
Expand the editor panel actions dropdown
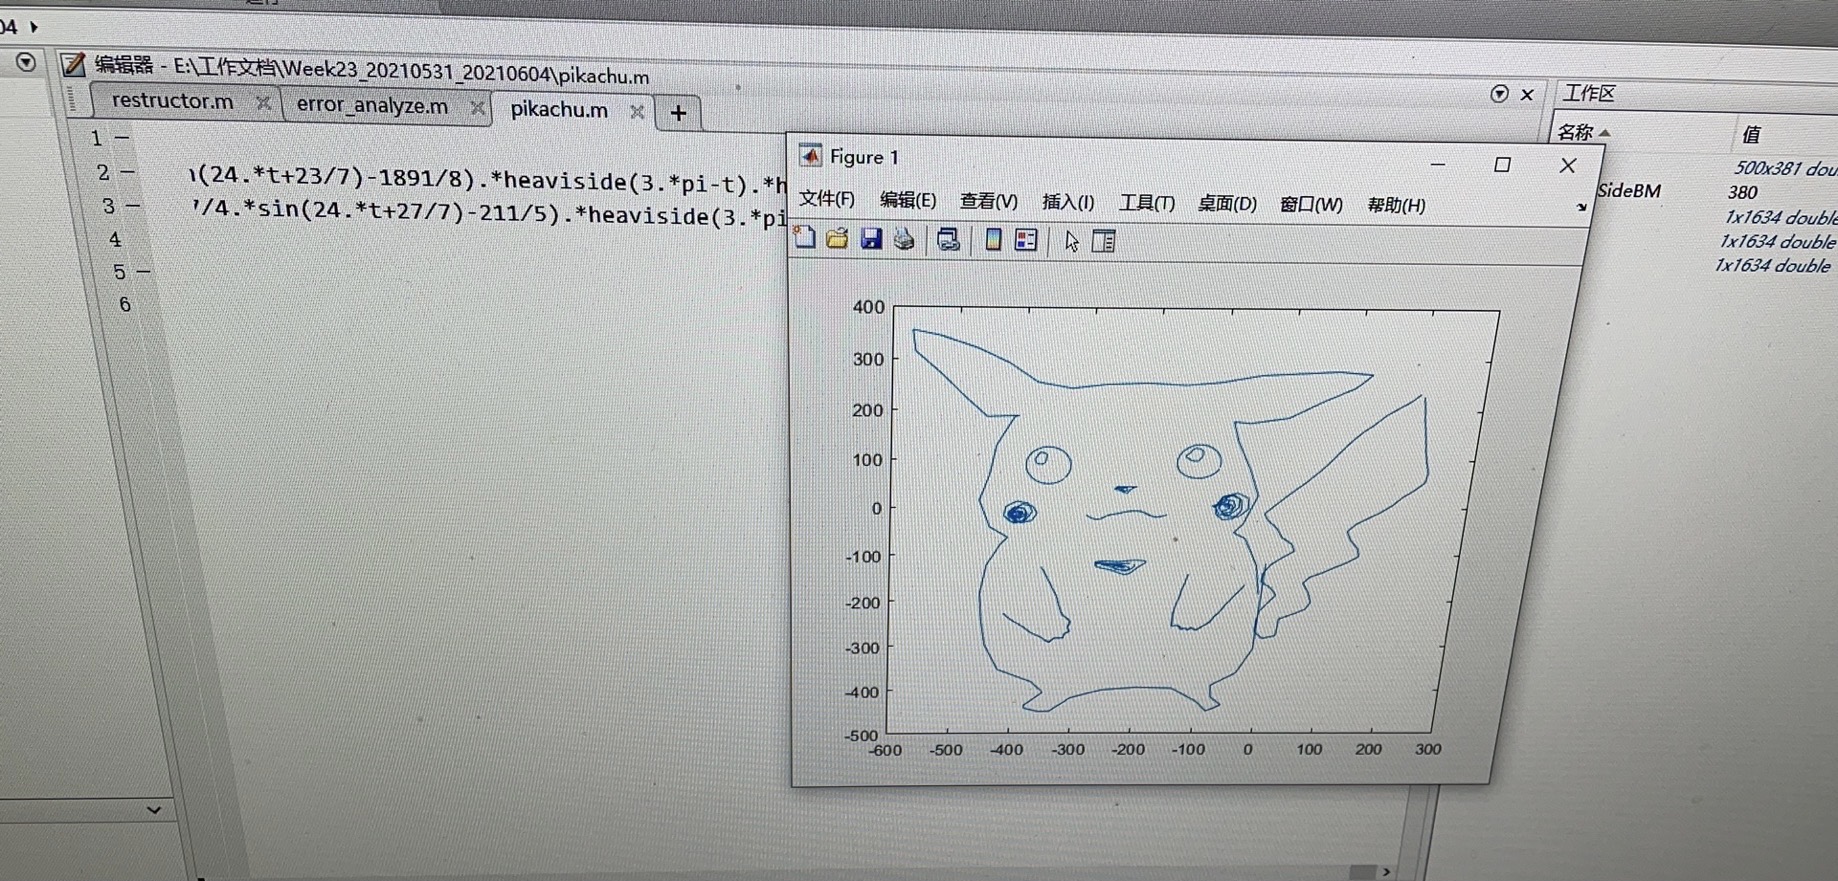pos(1498,93)
